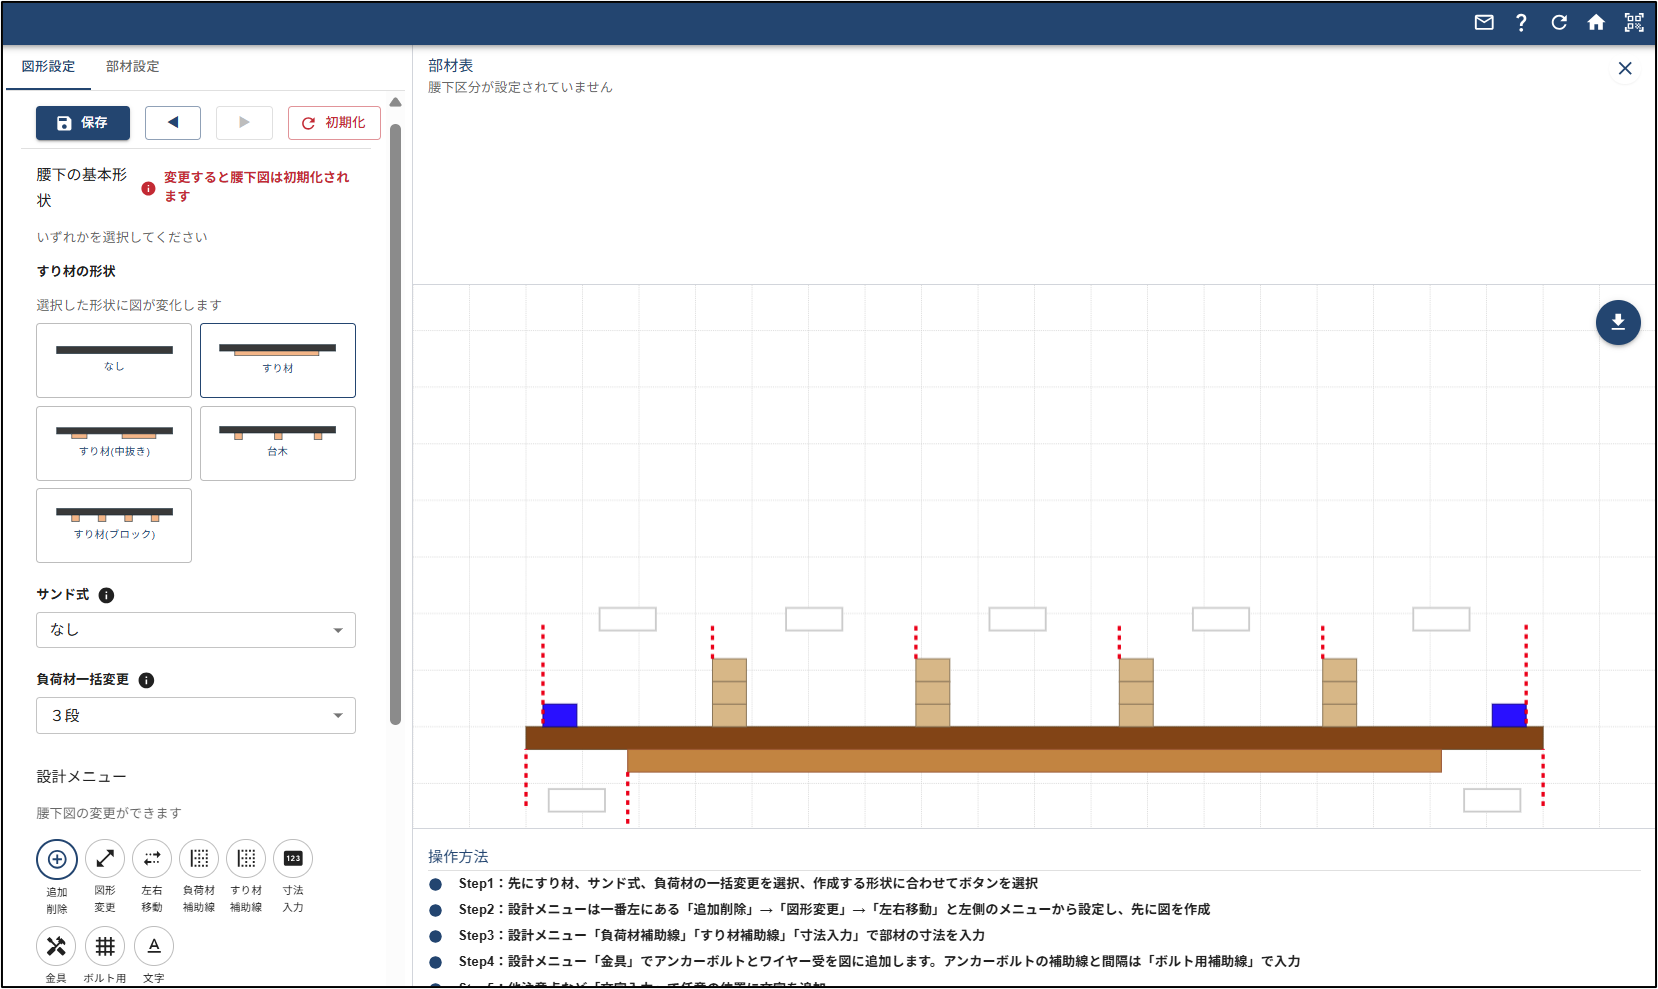Select ボルト用 grid tool icon
1658x989 pixels.
coord(105,946)
